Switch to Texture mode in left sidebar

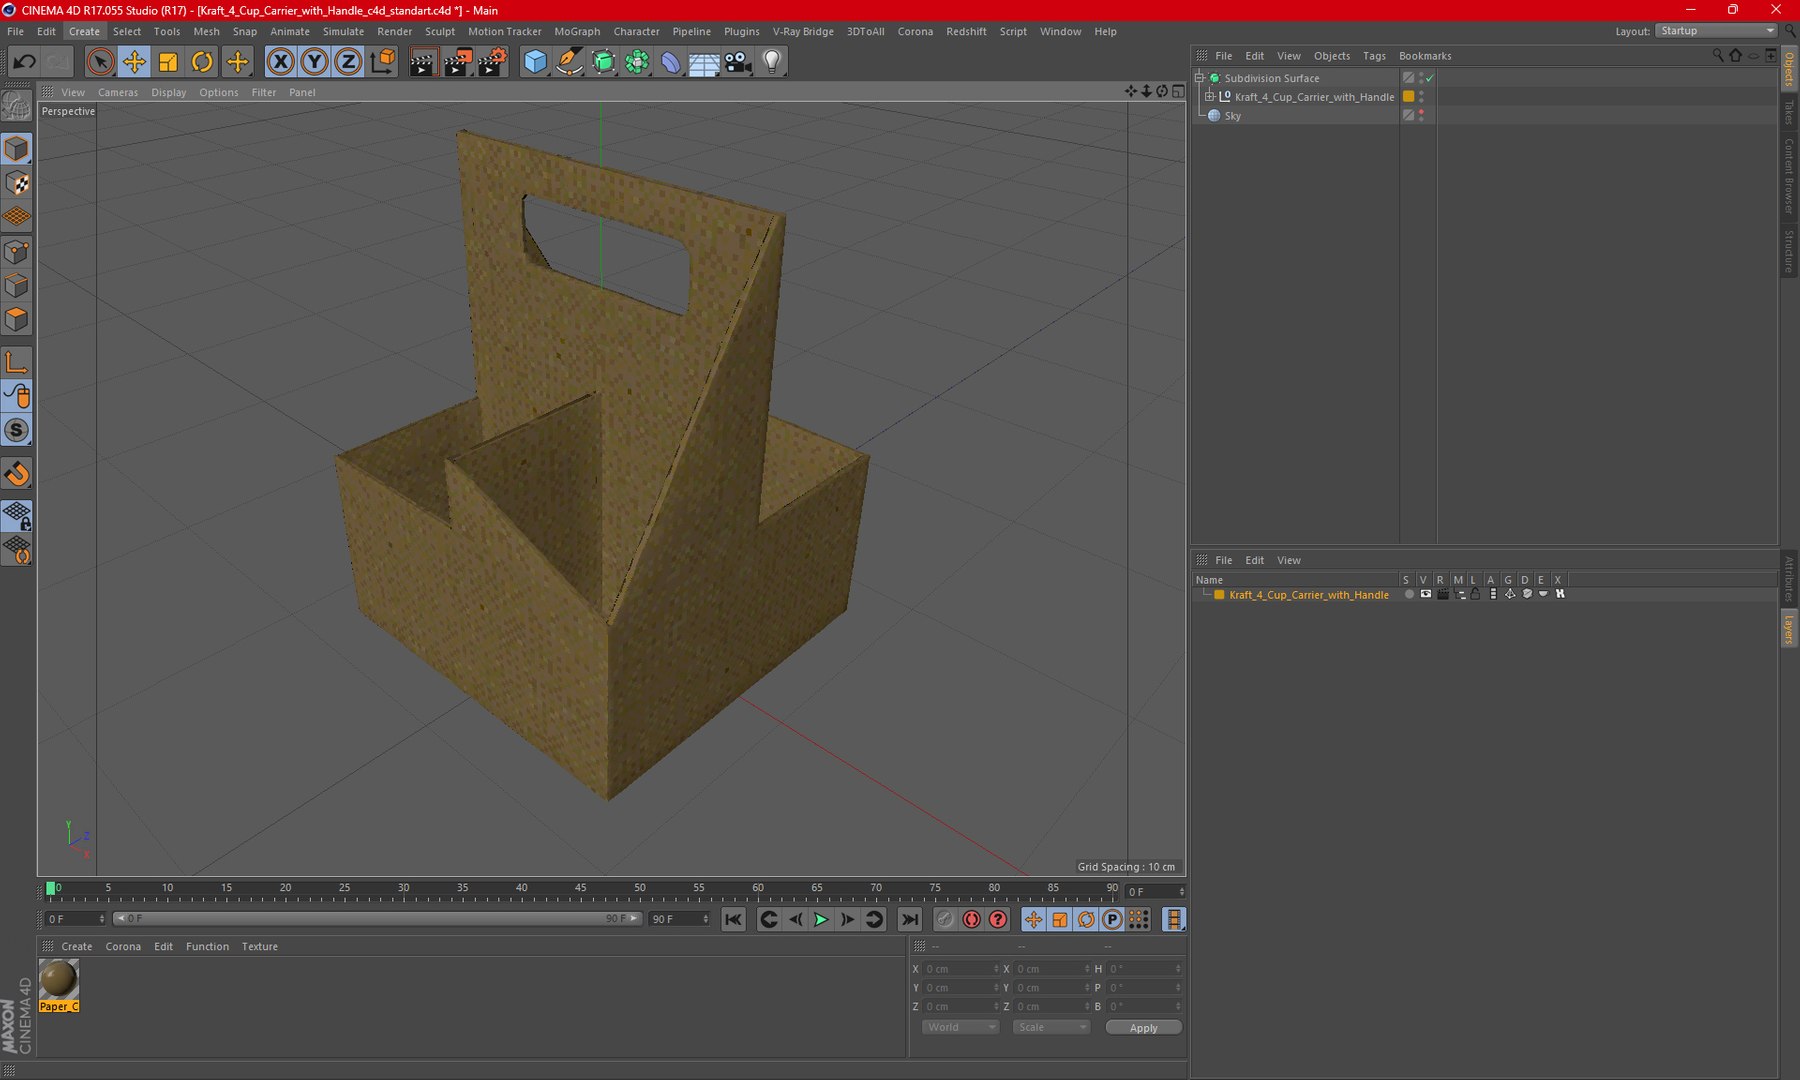(x=17, y=183)
